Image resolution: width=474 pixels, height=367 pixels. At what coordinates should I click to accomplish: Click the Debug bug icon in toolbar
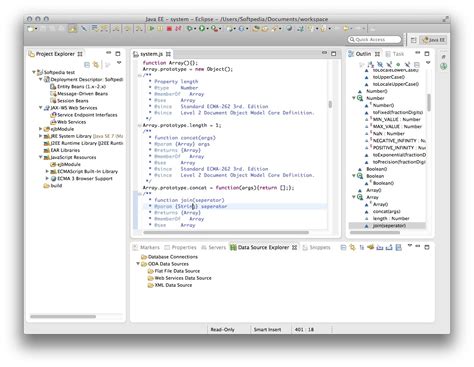click(189, 29)
